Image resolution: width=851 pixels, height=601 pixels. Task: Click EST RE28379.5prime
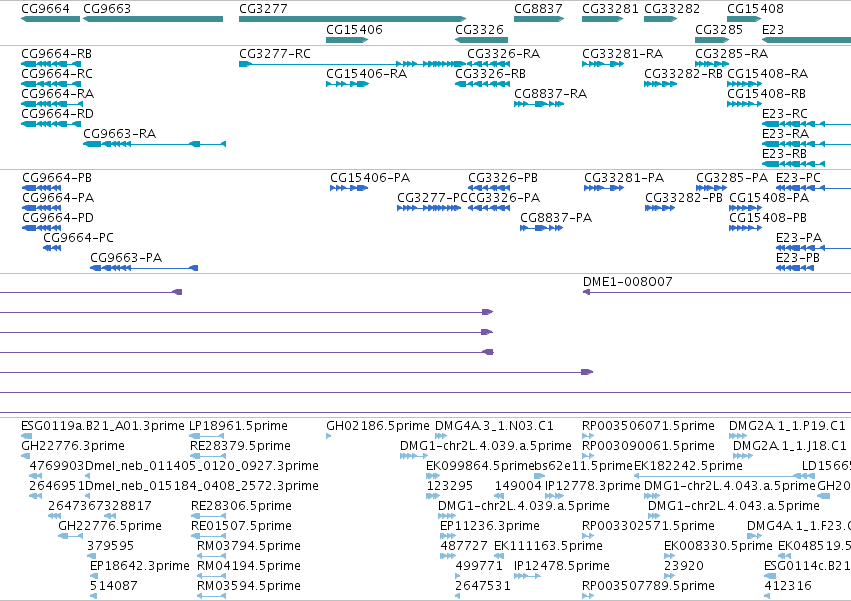240,446
